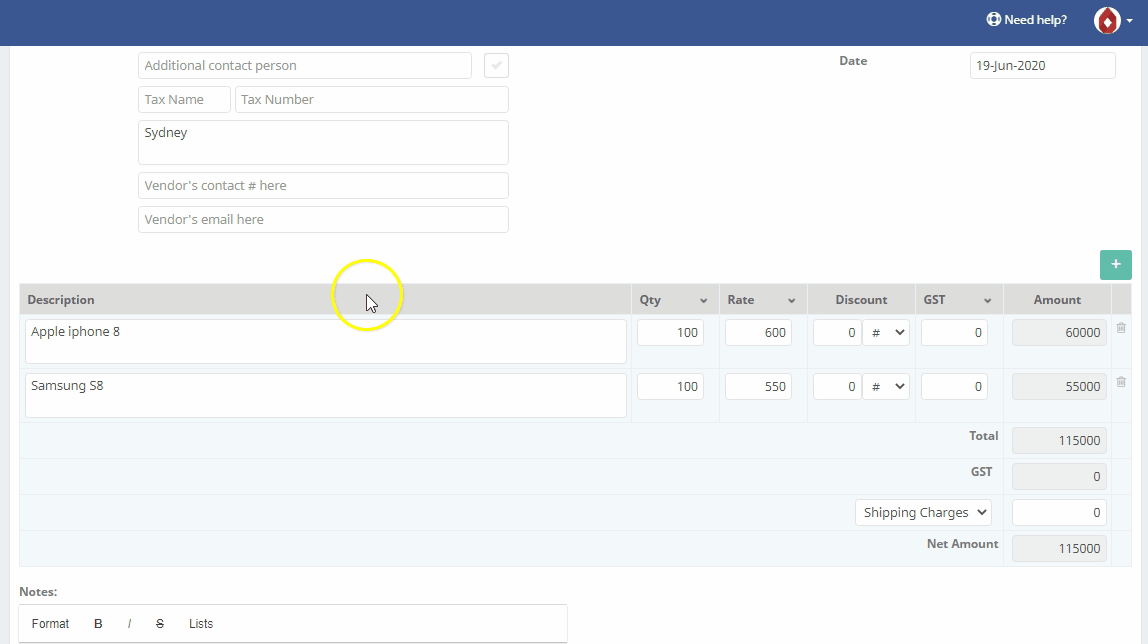Click the red account avatar icon
This screenshot has width=1148, height=644.
click(x=1108, y=19)
